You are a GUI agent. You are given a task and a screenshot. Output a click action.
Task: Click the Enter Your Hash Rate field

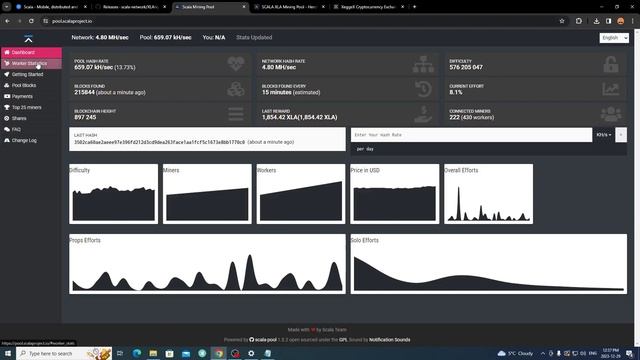pos(471,135)
